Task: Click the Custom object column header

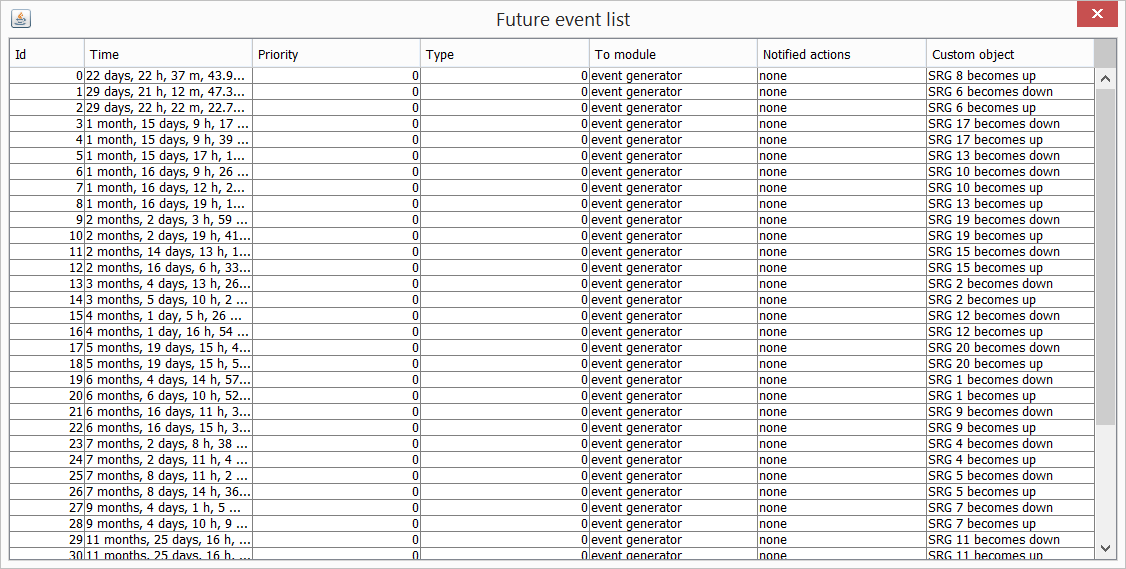Action: [1010, 55]
